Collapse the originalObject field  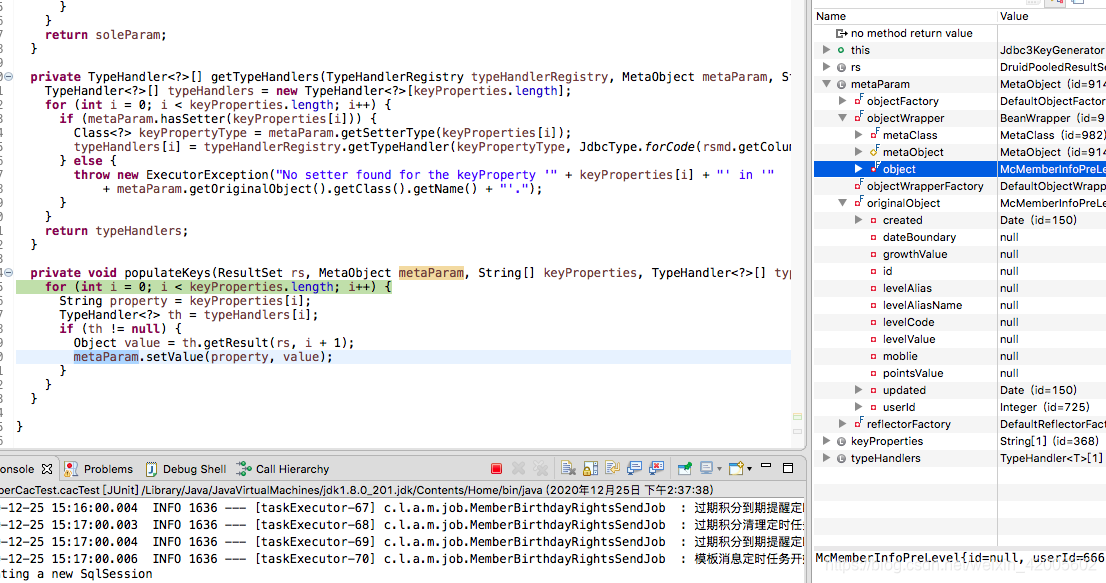(x=842, y=203)
